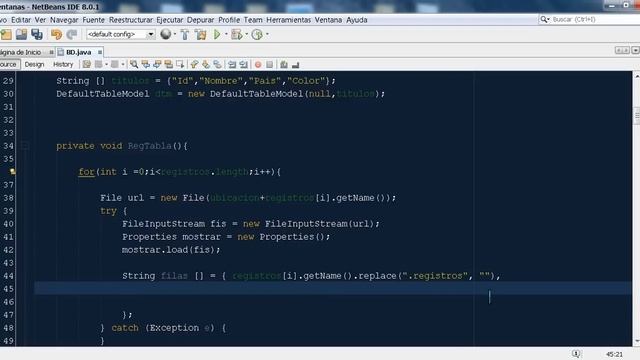Open the Depurar menu

(200, 20)
